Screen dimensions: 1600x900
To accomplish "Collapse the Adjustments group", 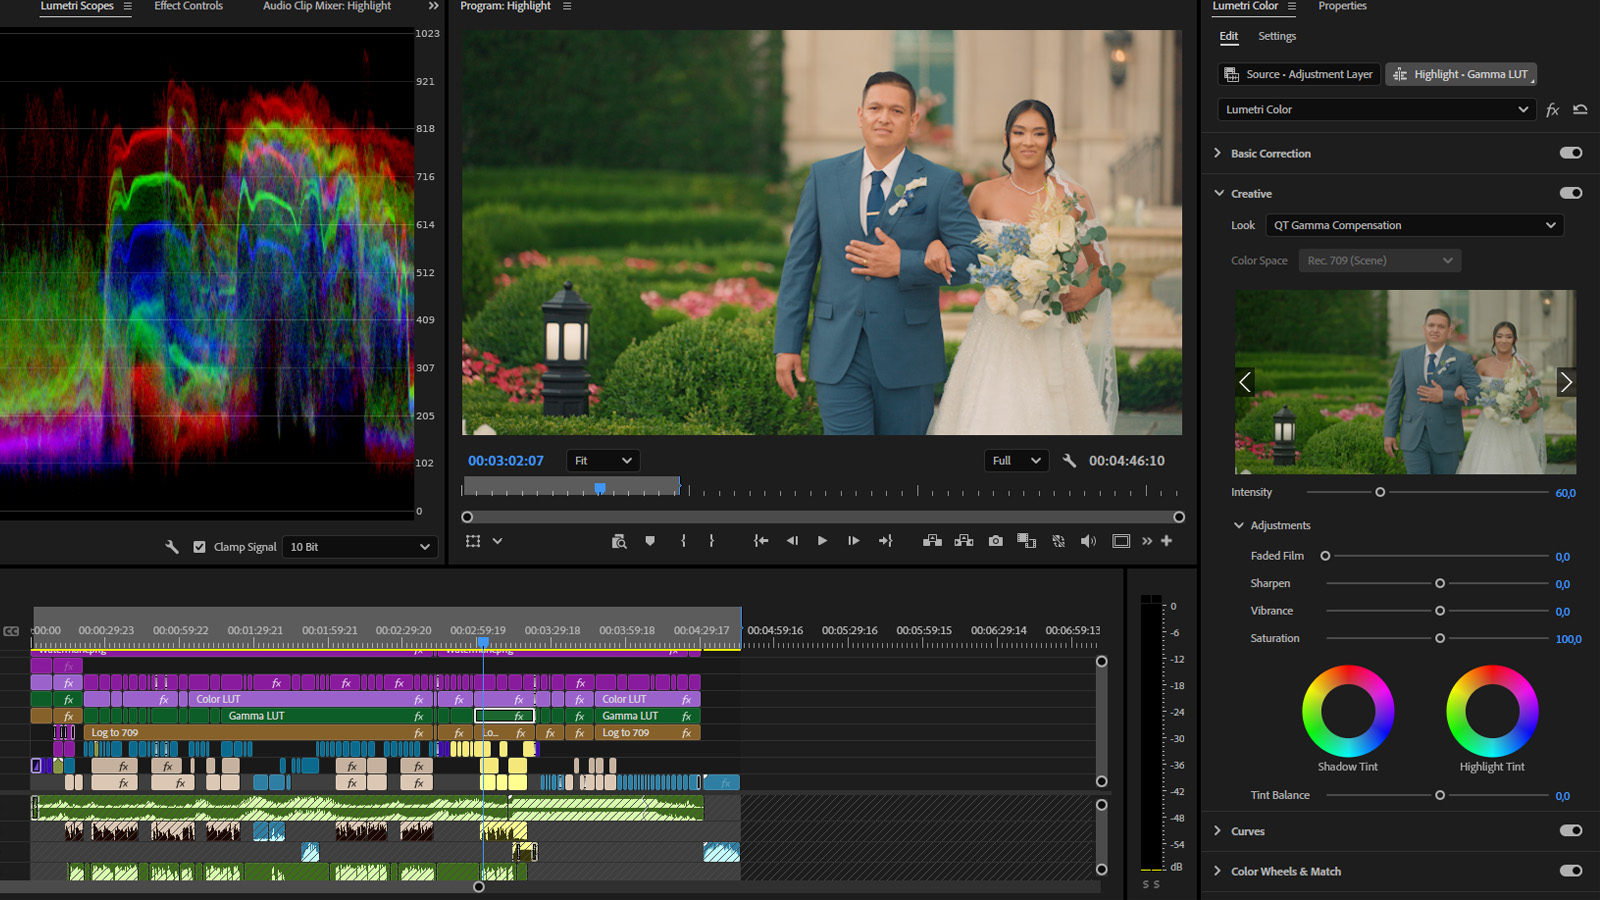I will pos(1239,525).
